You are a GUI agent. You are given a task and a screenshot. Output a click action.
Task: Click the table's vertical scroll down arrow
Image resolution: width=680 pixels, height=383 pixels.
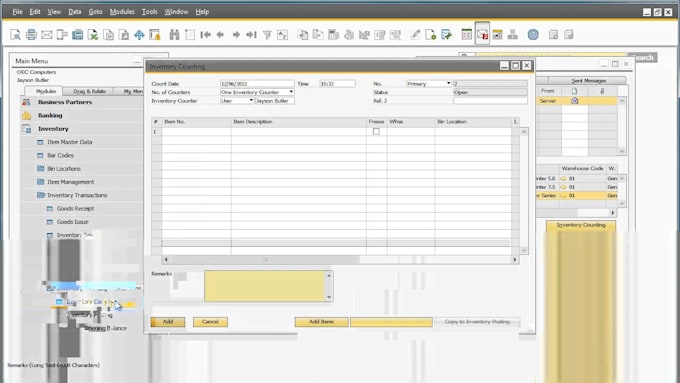tap(524, 250)
